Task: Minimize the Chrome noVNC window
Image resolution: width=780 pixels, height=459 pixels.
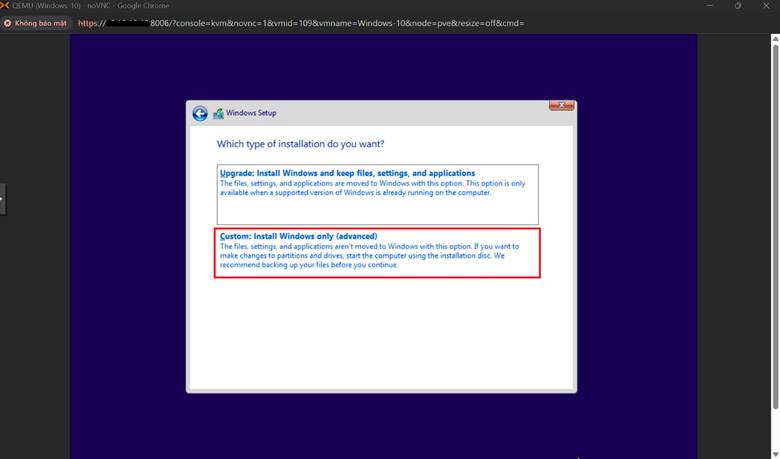Action: point(708,6)
